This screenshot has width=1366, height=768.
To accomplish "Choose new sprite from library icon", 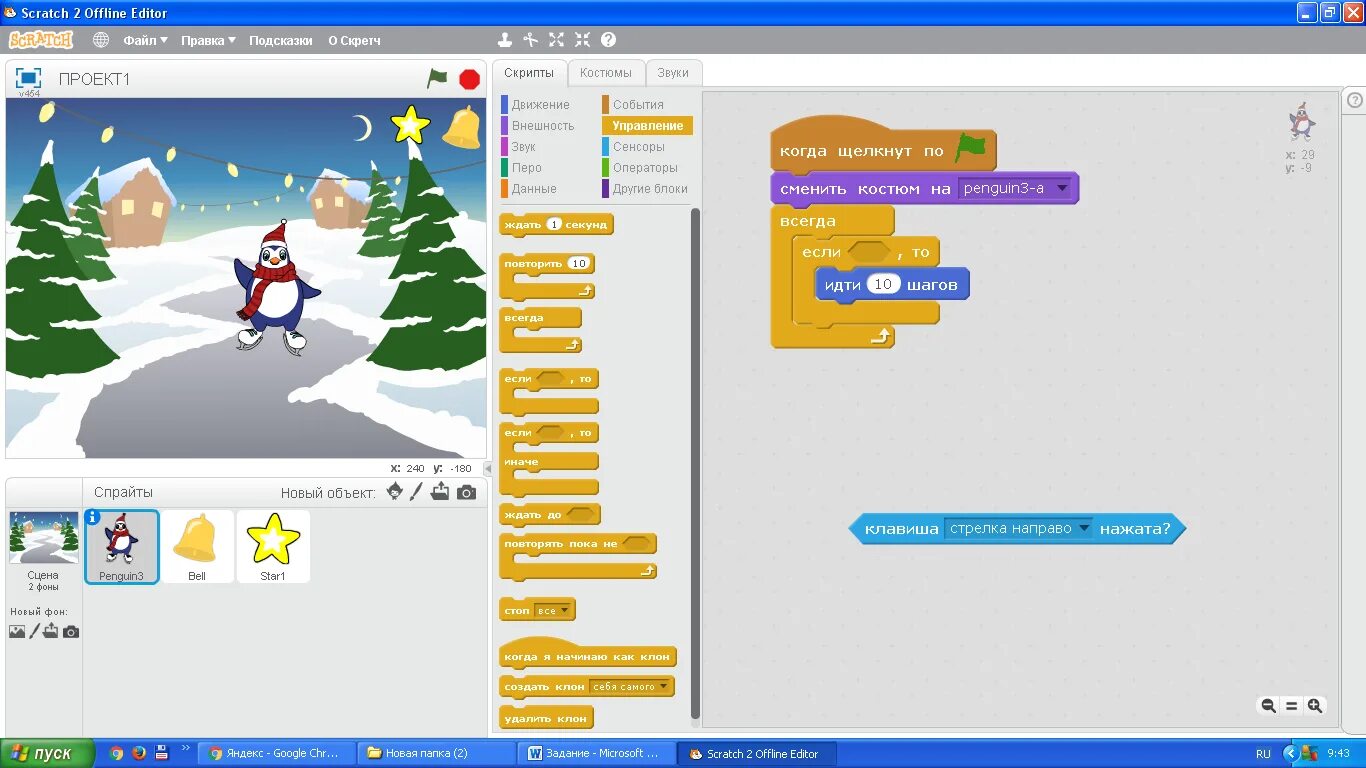I will click(395, 492).
